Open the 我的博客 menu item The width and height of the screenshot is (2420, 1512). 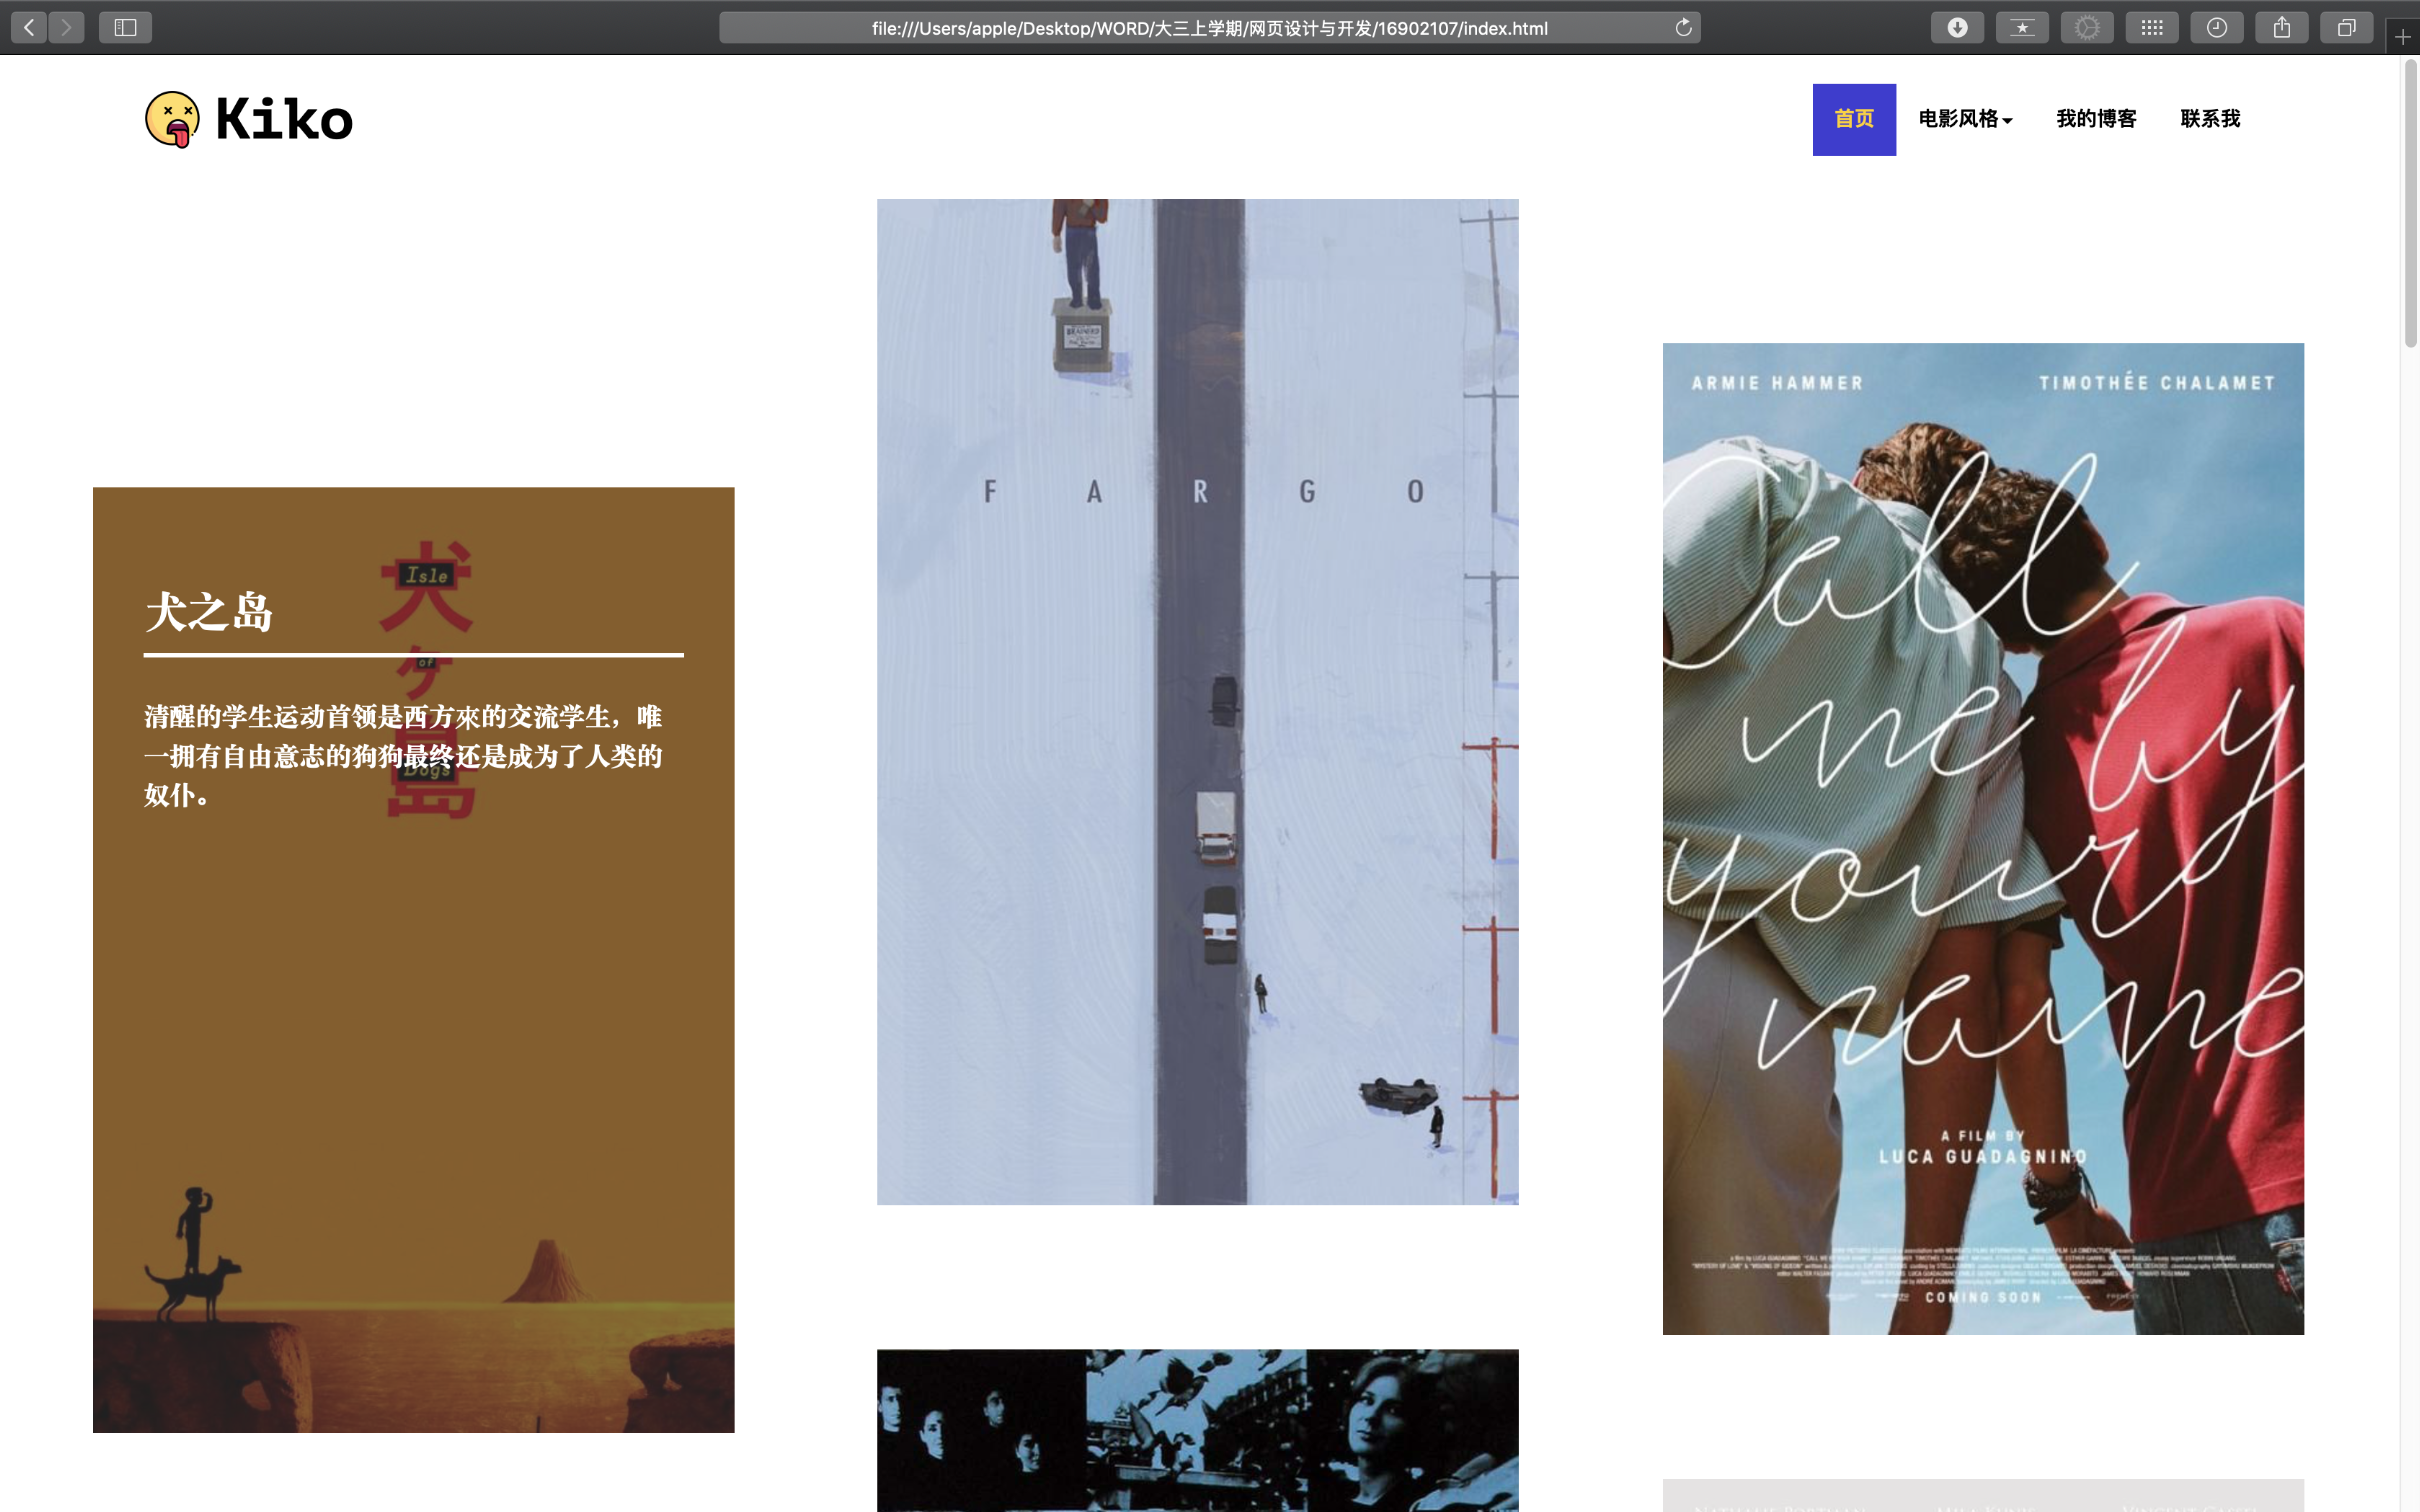2096,119
